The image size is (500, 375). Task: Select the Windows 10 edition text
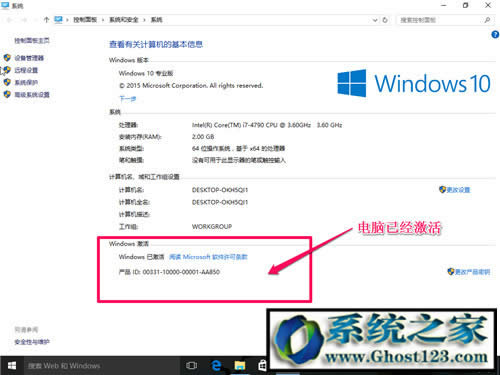pyautogui.click(x=146, y=73)
